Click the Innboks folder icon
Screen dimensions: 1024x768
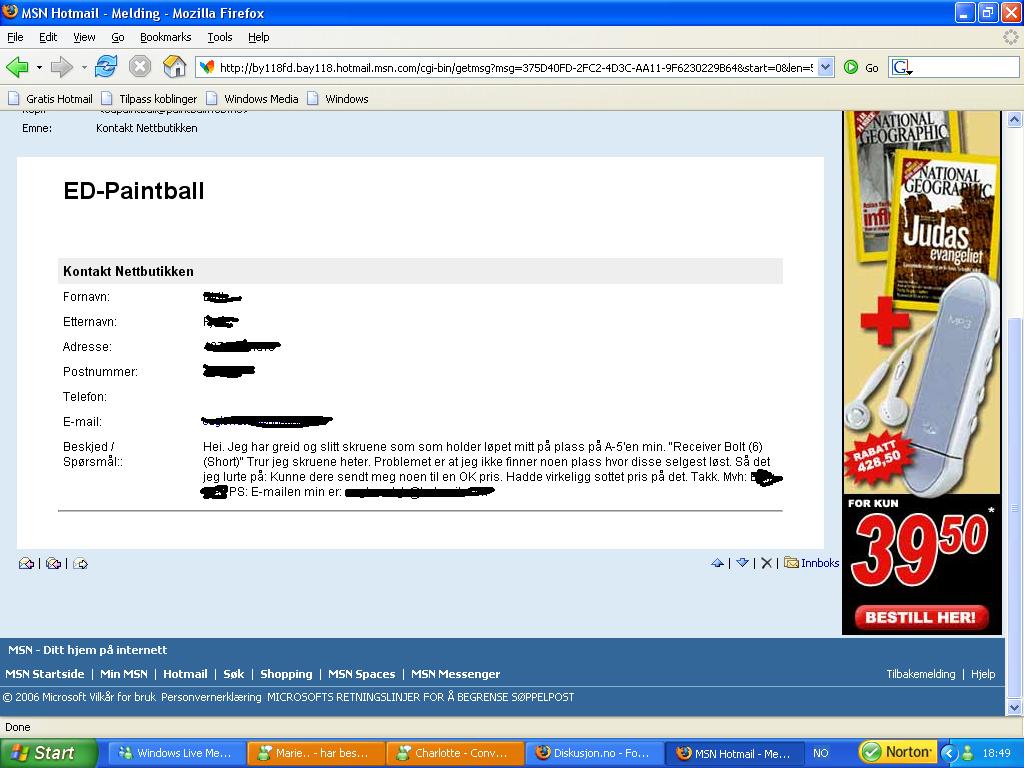tap(792, 562)
